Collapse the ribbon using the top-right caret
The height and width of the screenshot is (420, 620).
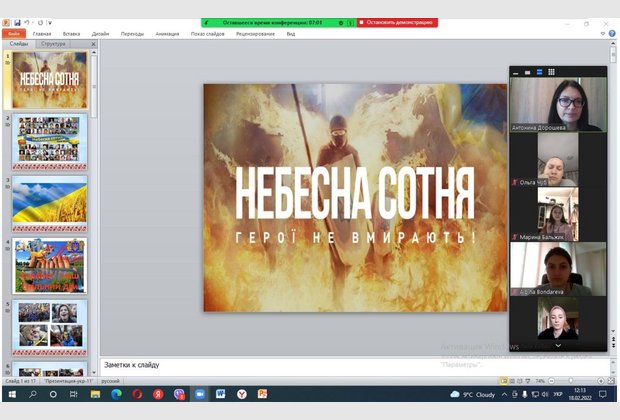(602, 33)
